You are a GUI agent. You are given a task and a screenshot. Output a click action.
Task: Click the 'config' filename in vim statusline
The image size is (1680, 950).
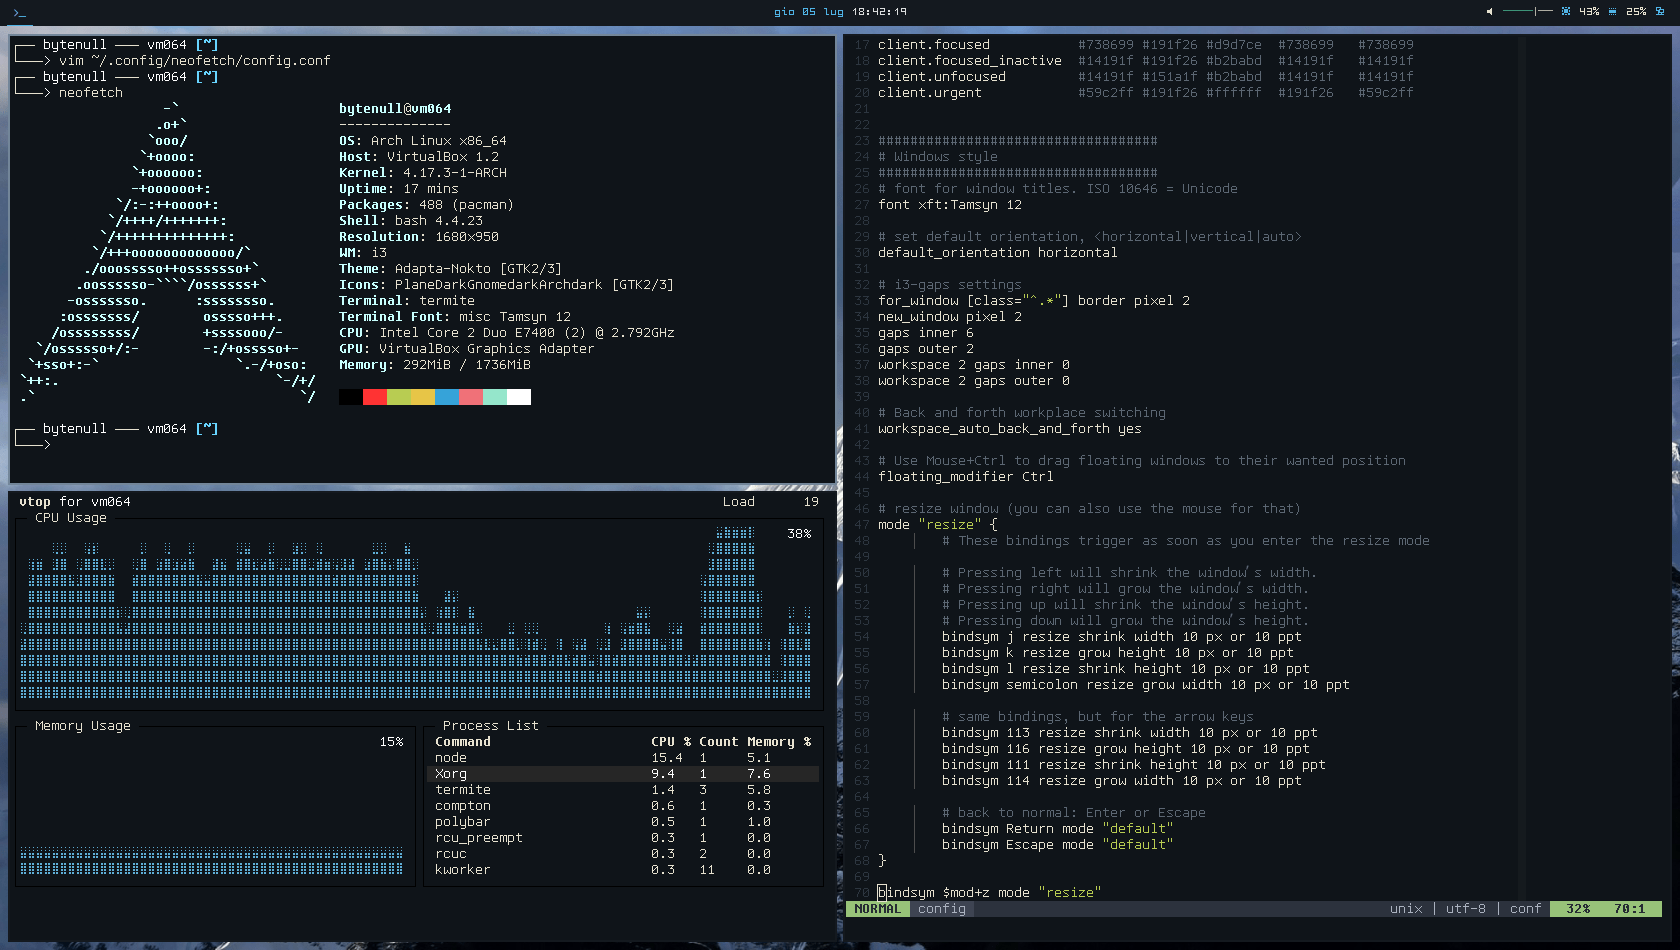pyautogui.click(x=942, y=909)
